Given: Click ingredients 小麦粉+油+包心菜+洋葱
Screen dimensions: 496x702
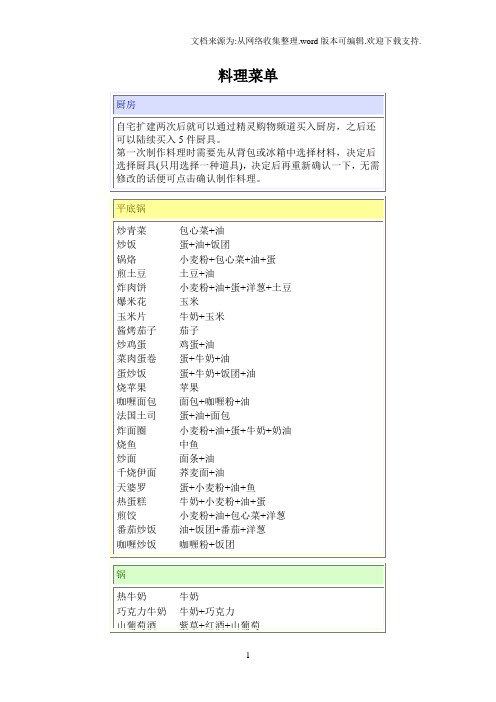Looking at the screenshot, I should click(x=232, y=516).
